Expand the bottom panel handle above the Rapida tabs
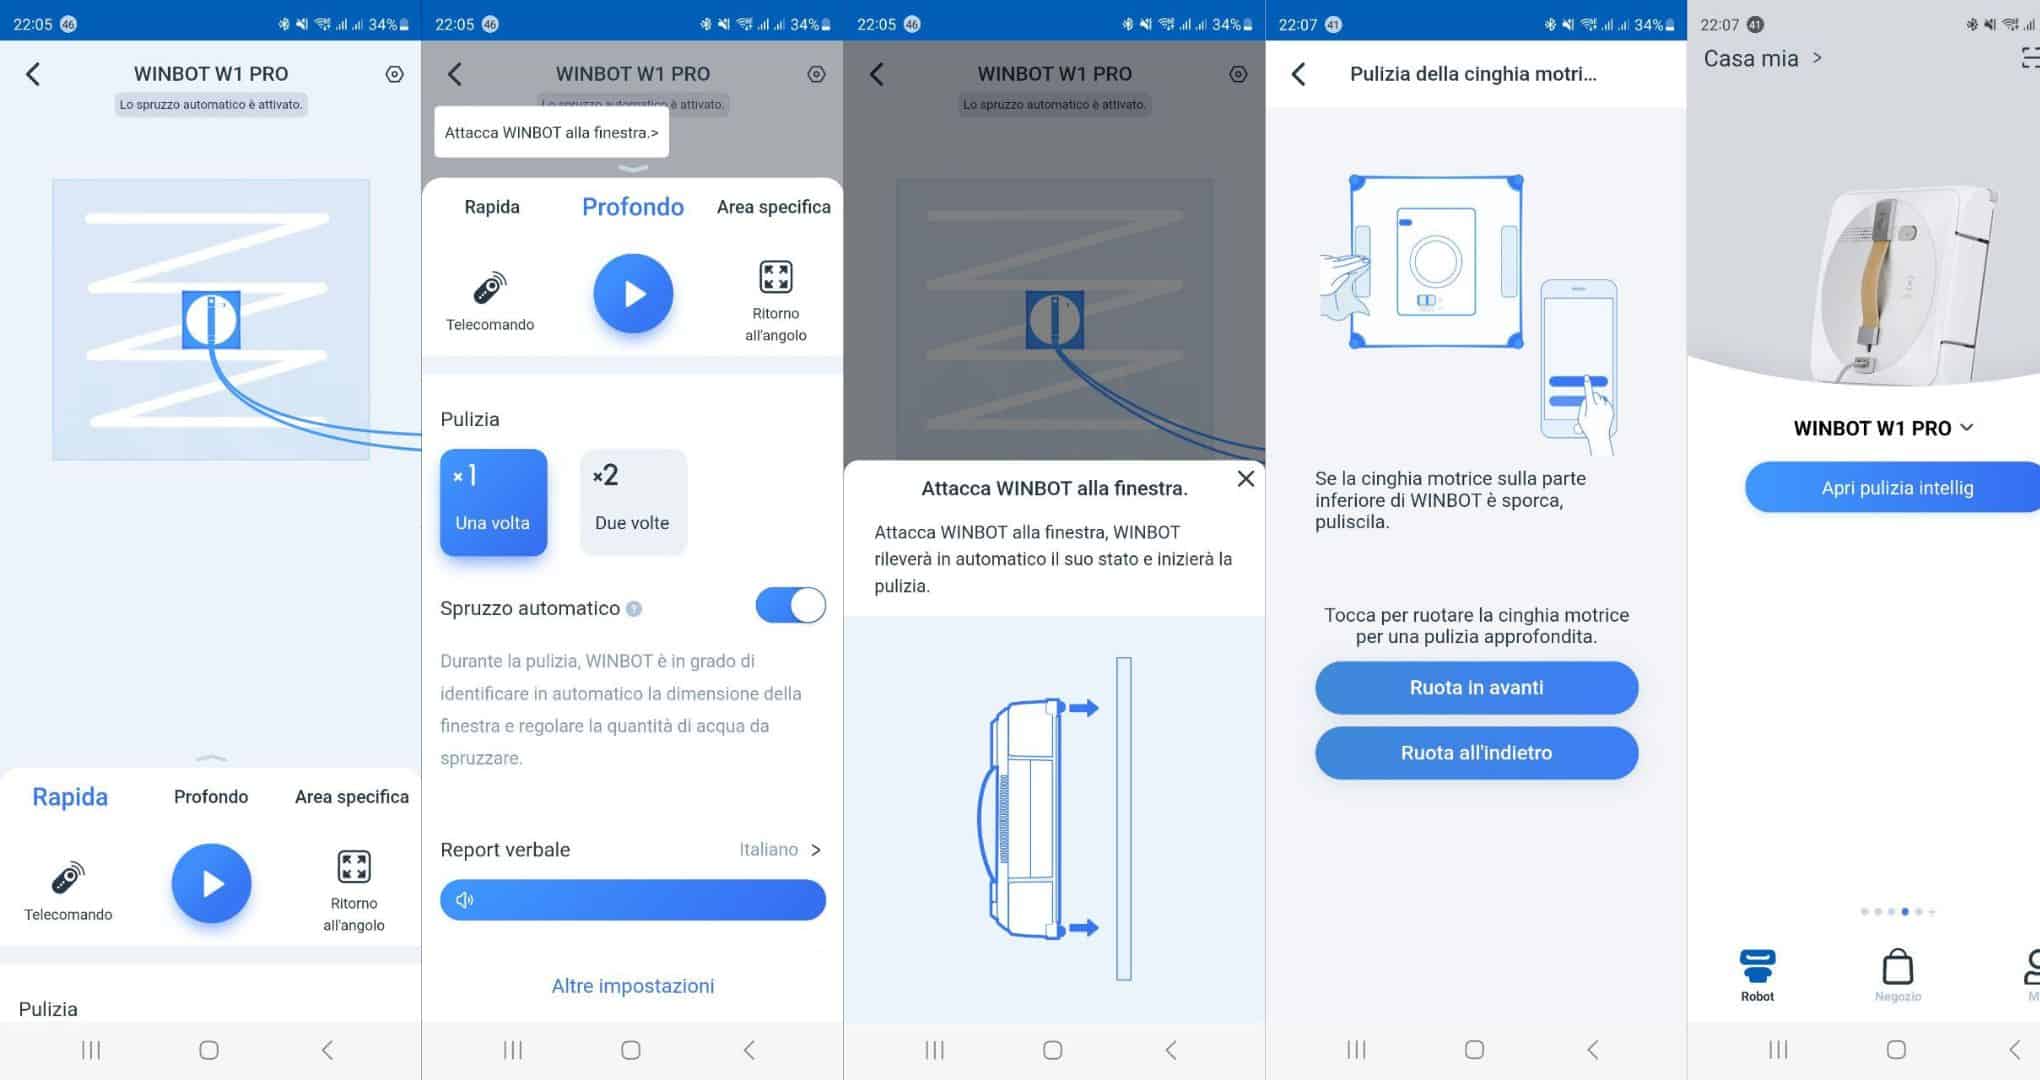 tap(211, 758)
